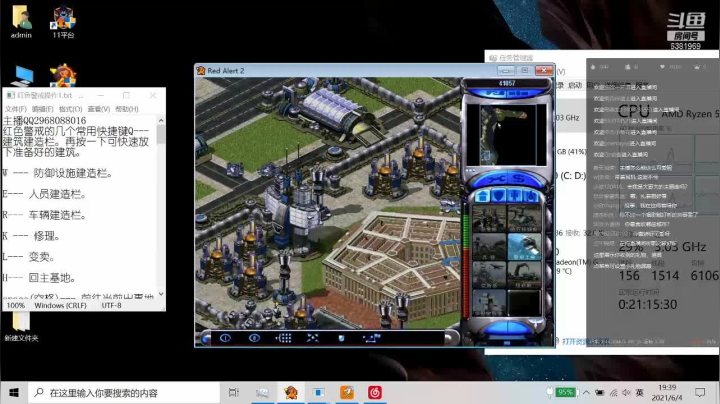
Task: Click 'UTF-8' in Notepad status bar
Action: (112, 305)
